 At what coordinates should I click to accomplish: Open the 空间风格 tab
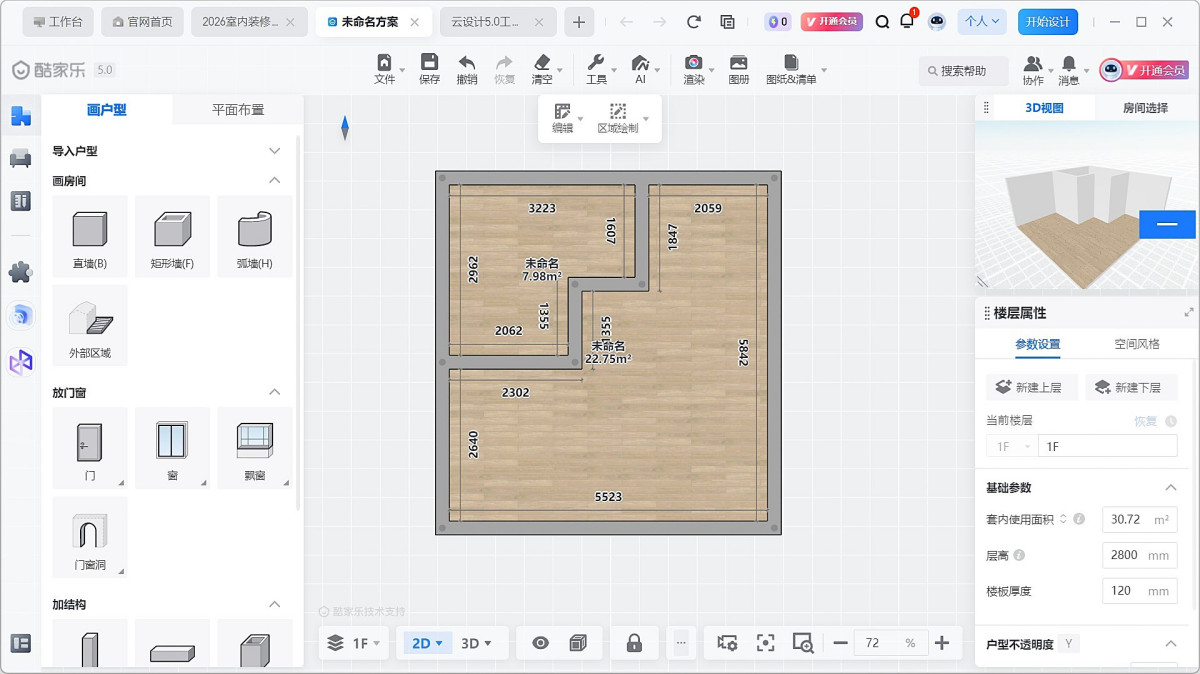coord(1137,344)
